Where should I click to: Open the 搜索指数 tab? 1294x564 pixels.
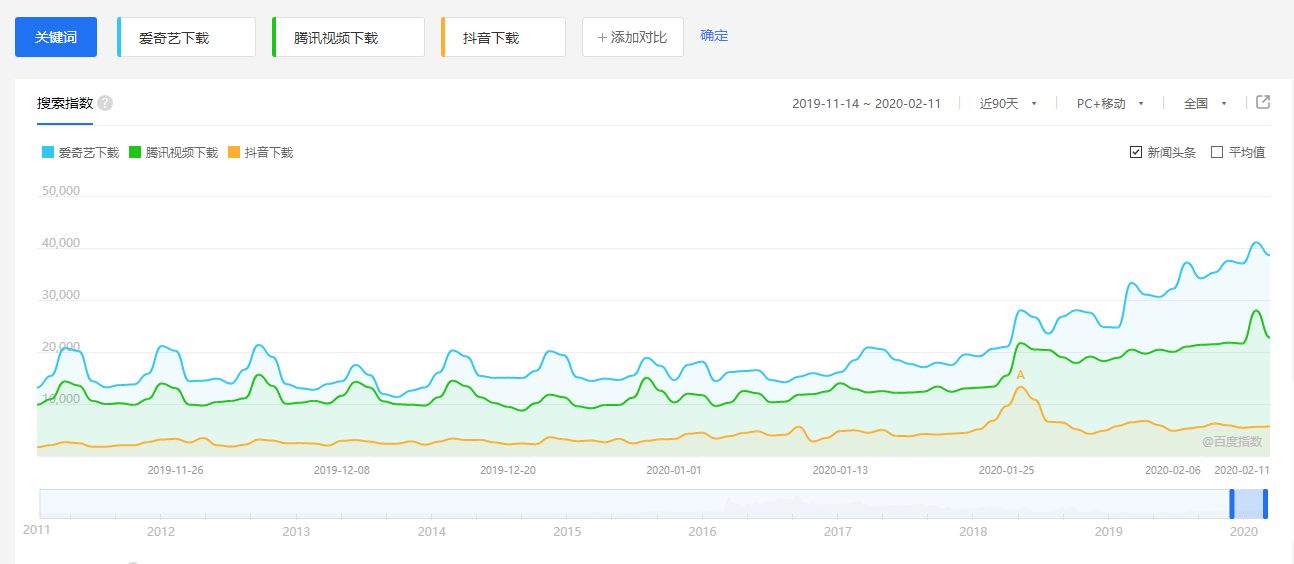point(65,103)
